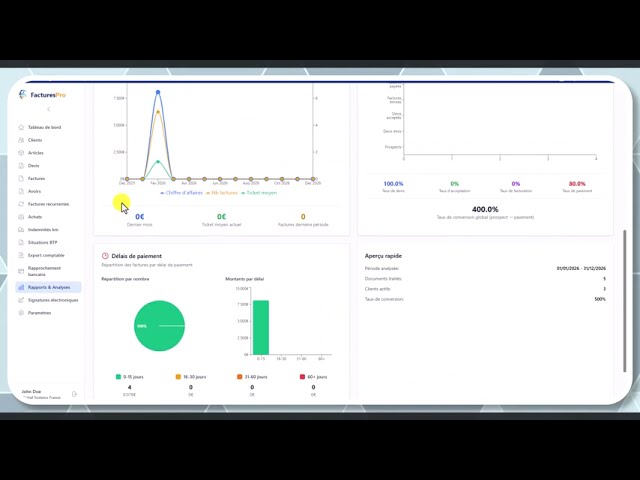Click the yellow 16-30 jours swatch
The height and width of the screenshot is (480, 640).
[x=178, y=377]
